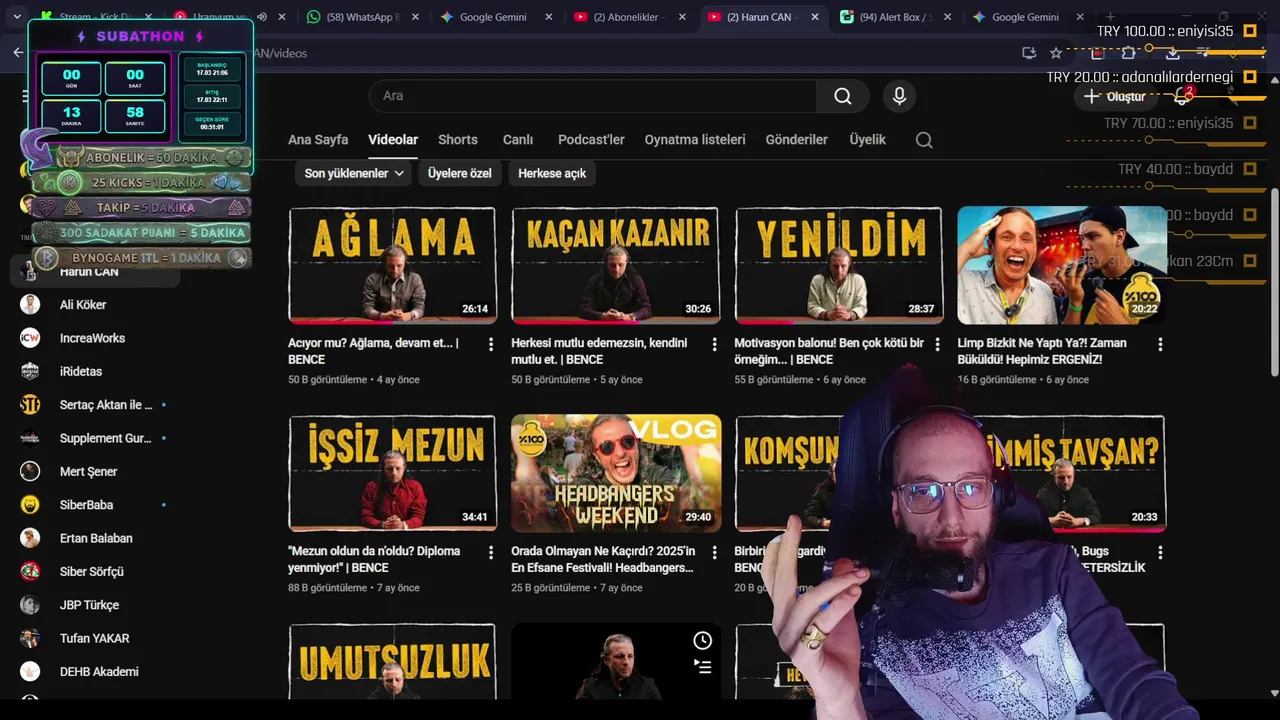Open Ali Köker channel avatar in sidebar
Image resolution: width=1280 pixels, height=720 pixels.
(x=30, y=305)
